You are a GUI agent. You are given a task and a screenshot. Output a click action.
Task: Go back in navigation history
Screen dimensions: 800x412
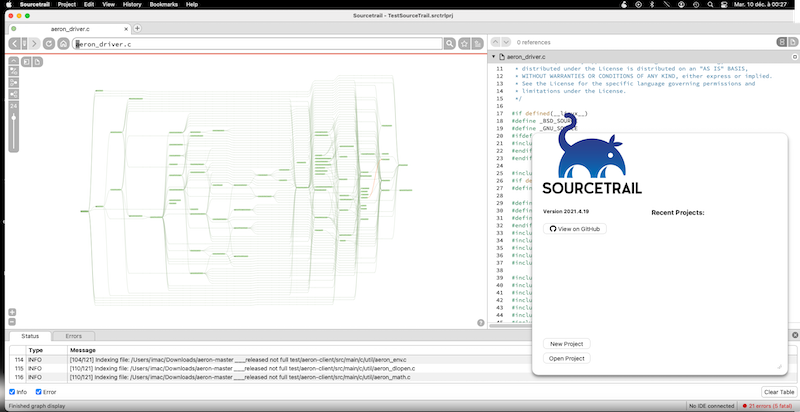tap(15, 44)
